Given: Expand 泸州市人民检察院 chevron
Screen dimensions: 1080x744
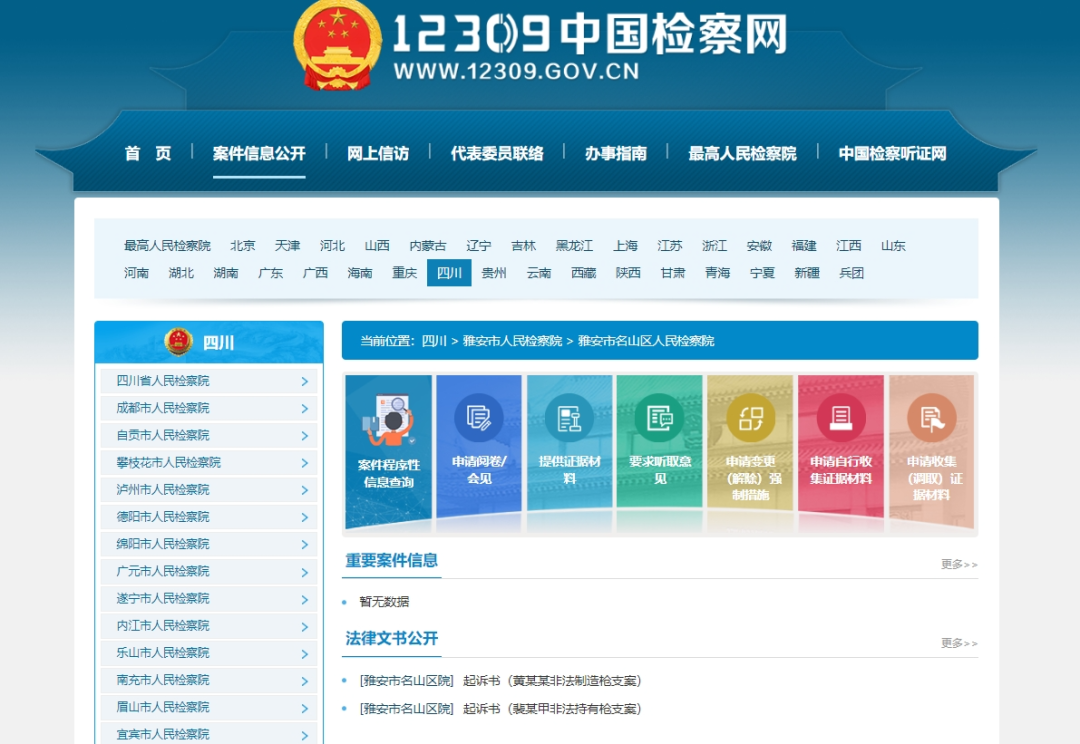Looking at the screenshot, I should point(304,490).
